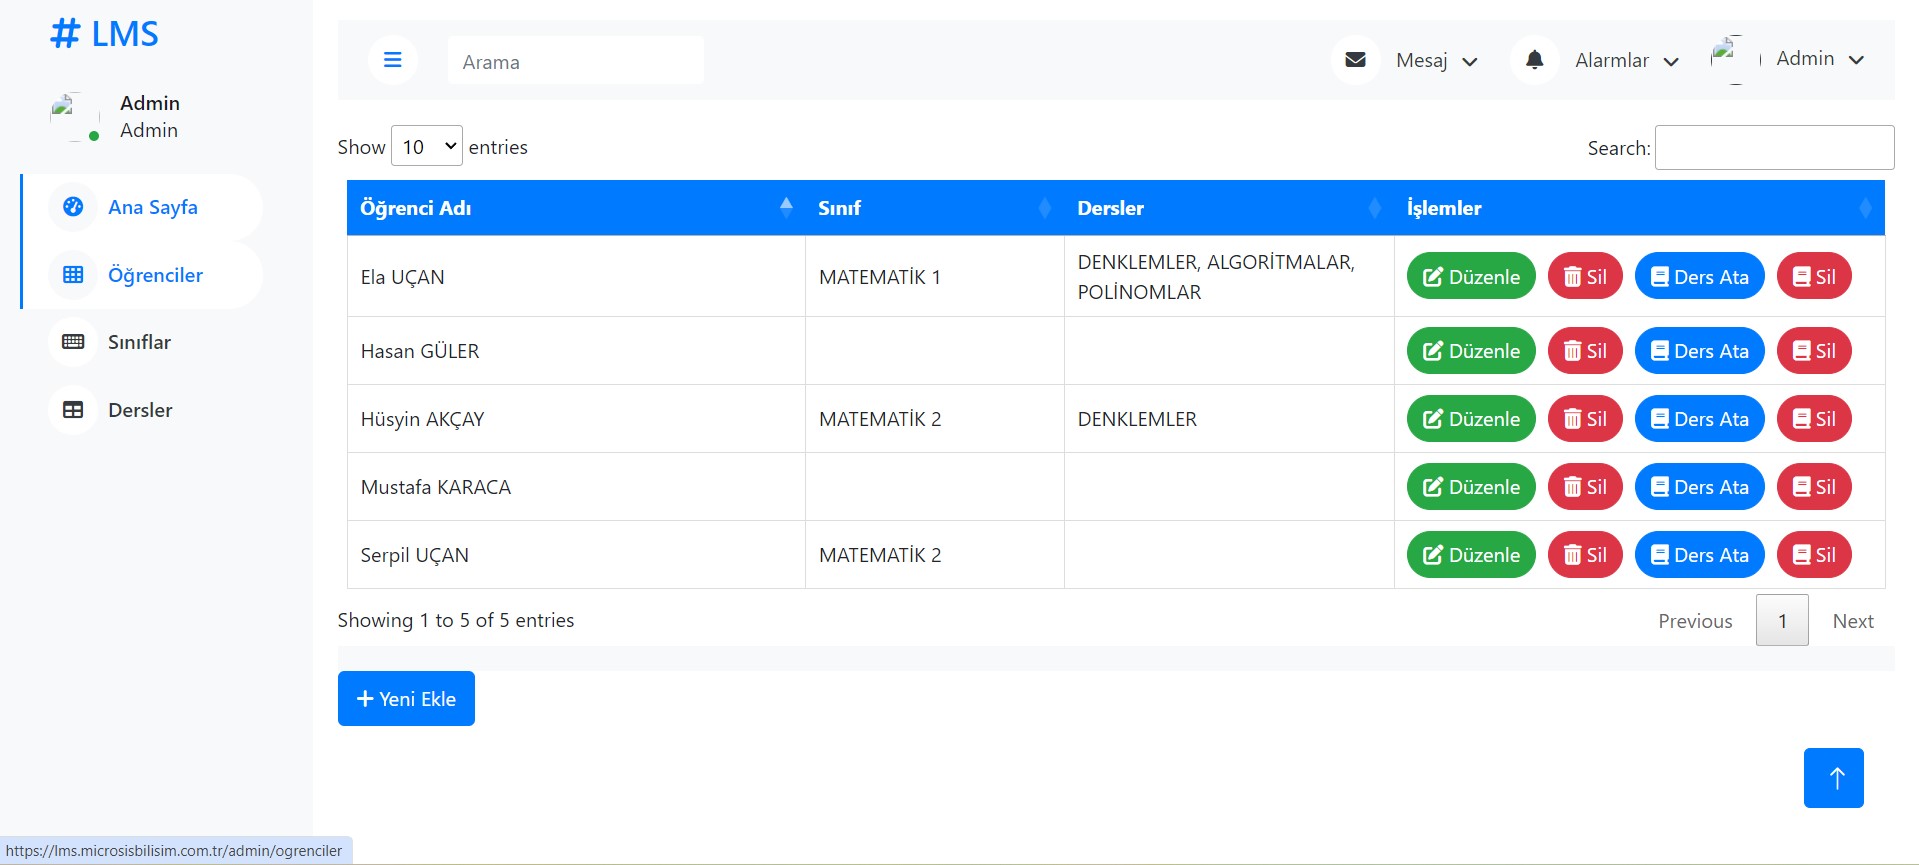Sort table by Dersler column

point(1228,208)
